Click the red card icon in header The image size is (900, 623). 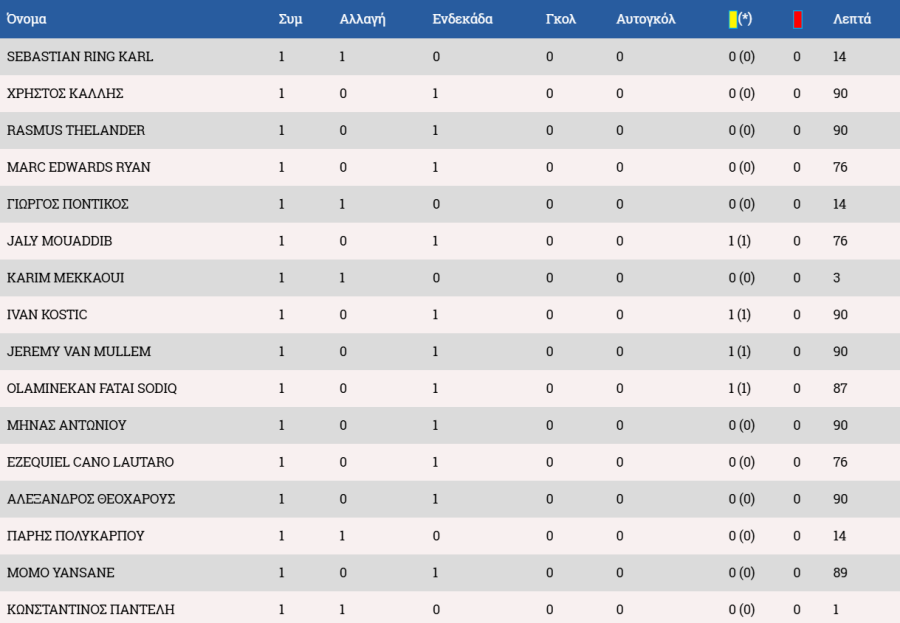[797, 20]
